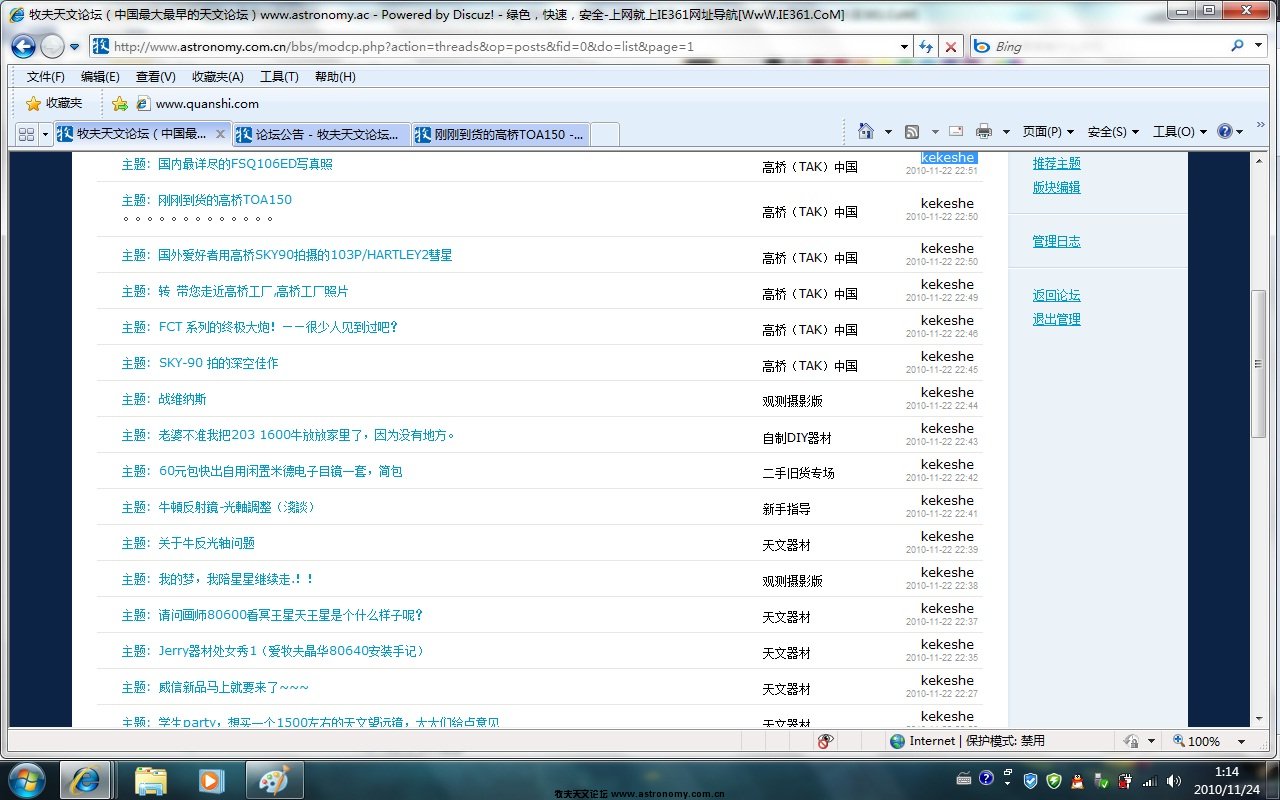
Task: Click the volume speaker tray icon
Action: [1173, 781]
